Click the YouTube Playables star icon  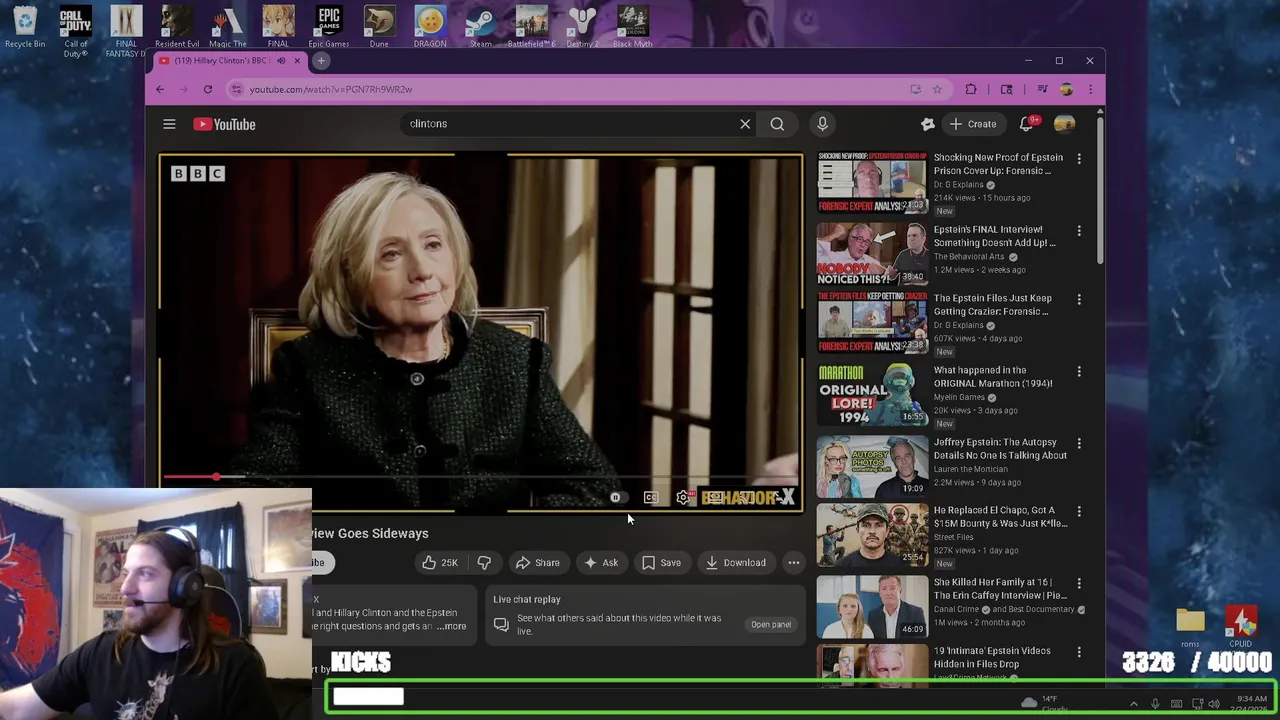(927, 124)
